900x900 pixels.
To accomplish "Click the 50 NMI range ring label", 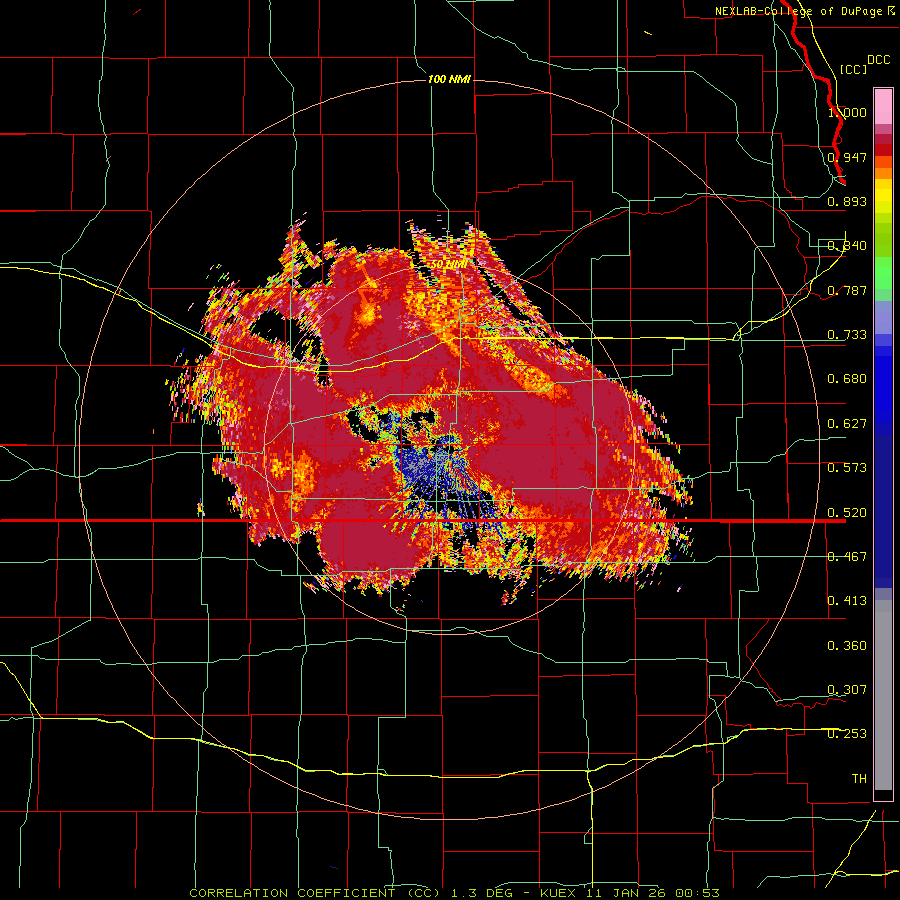I will [449, 265].
